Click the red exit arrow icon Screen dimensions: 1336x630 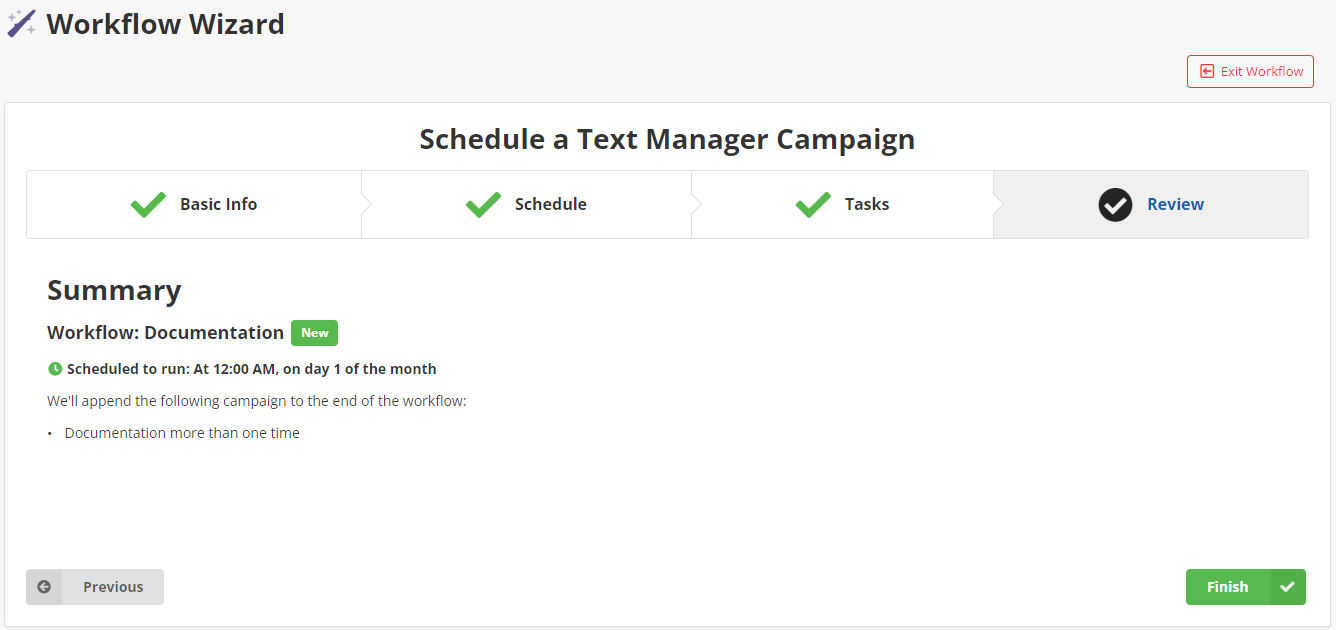click(x=1207, y=72)
